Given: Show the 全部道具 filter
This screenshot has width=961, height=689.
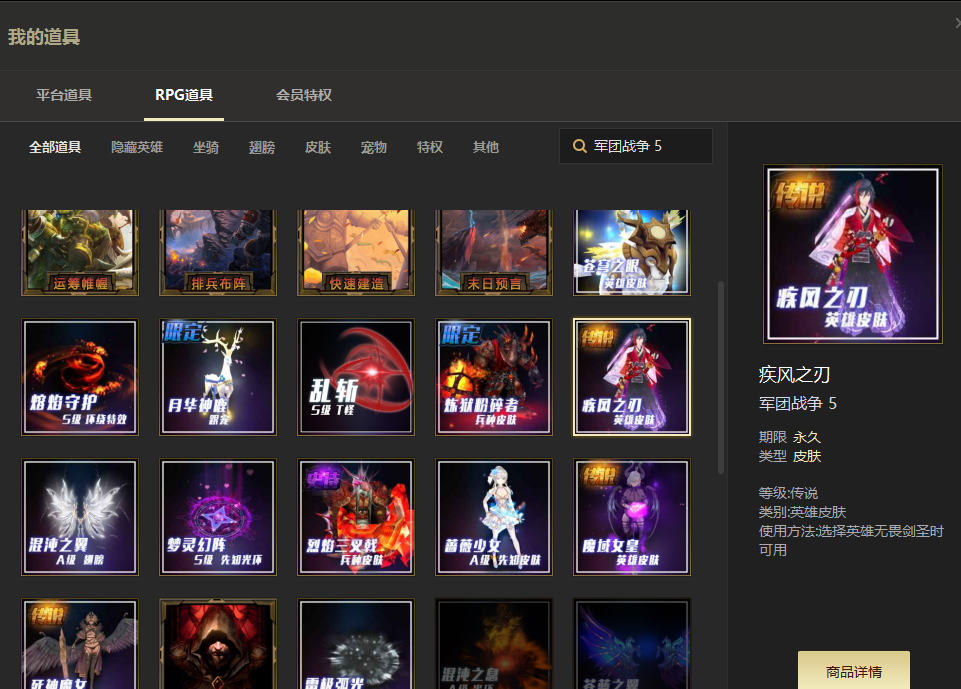Looking at the screenshot, I should [55, 147].
